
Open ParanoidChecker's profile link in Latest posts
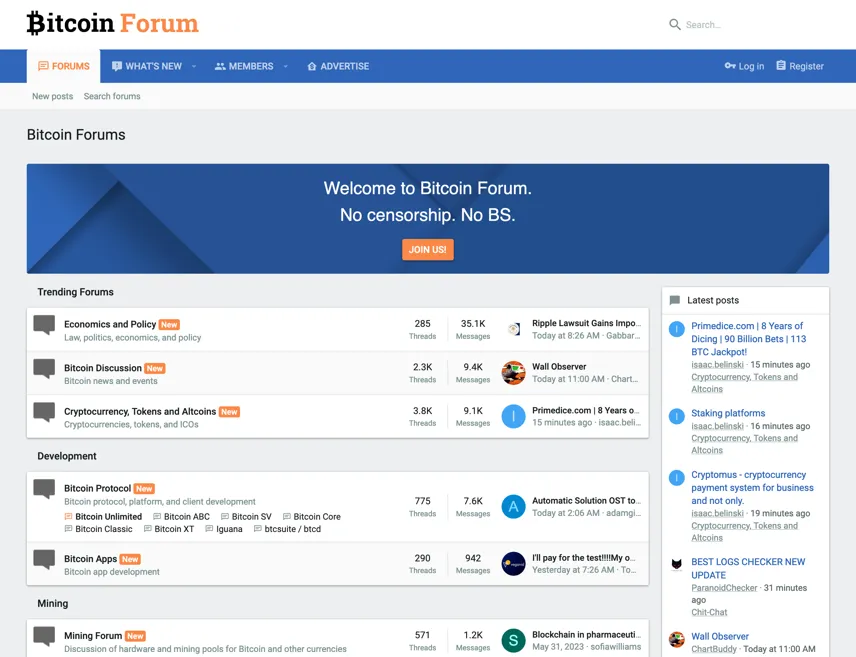pyautogui.click(x=724, y=588)
